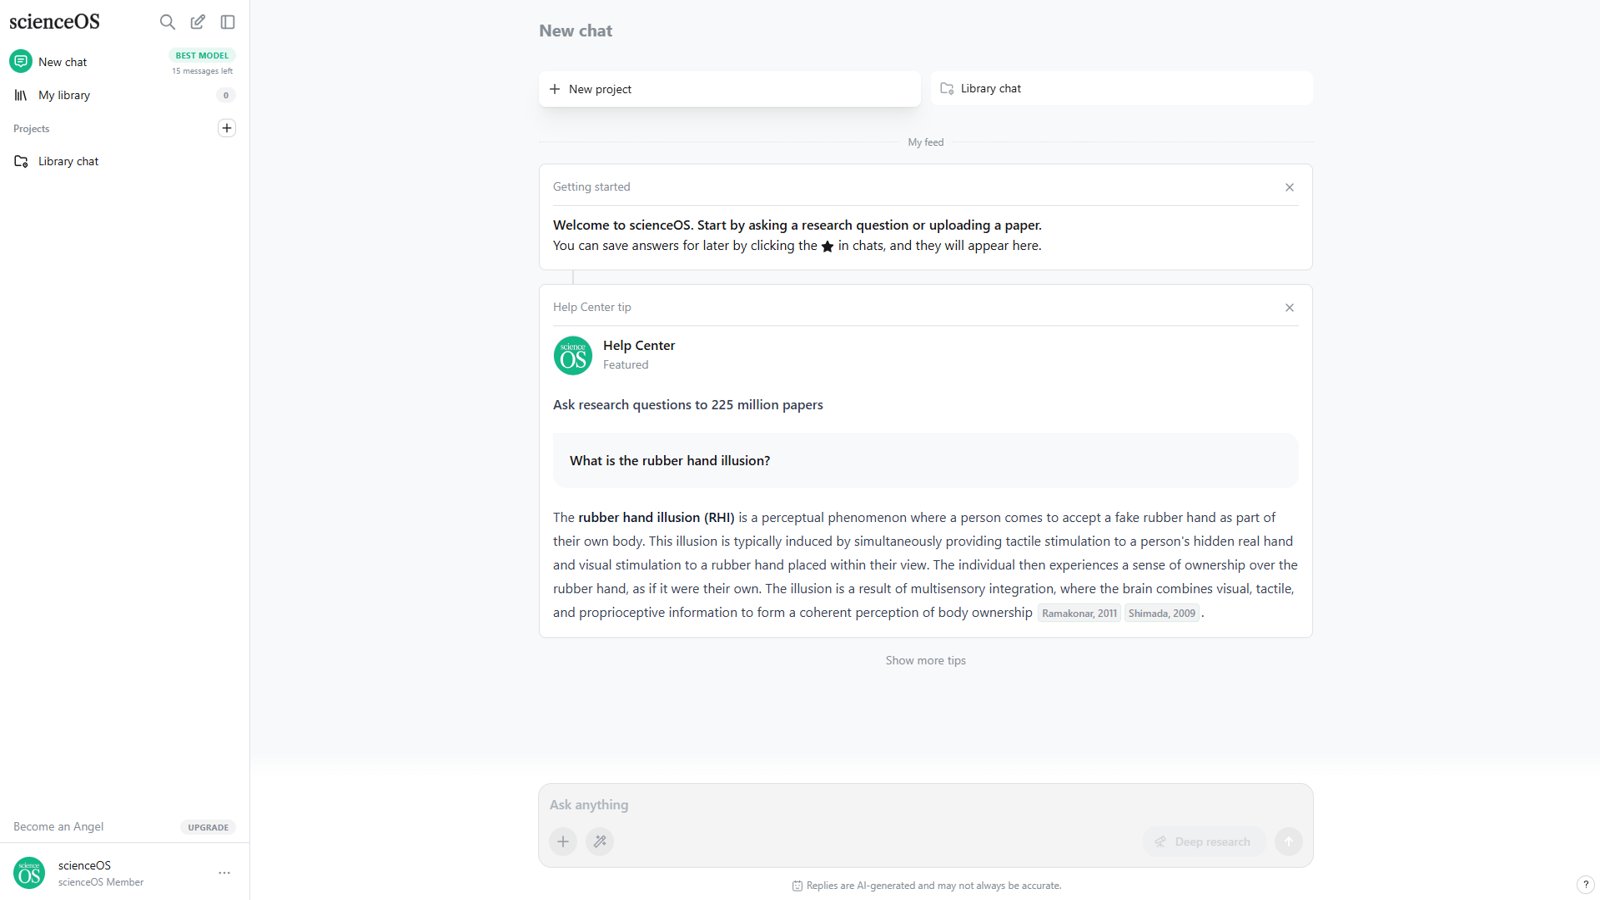The height and width of the screenshot is (900, 1600).
Task: Select Library chat in the sidebar
Action: coord(68,161)
